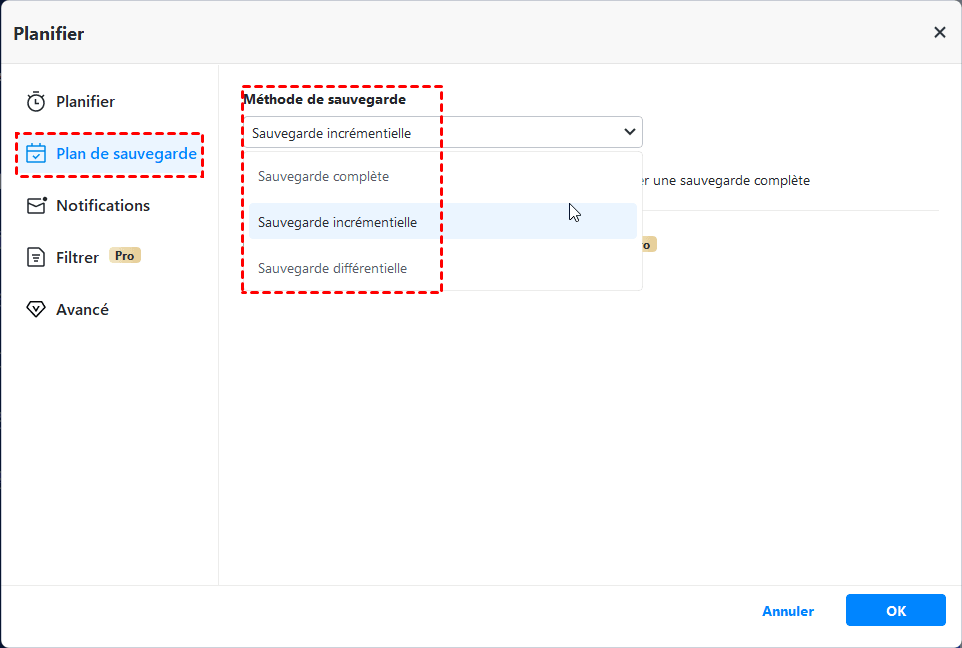Close the Planifier dialog with the X

click(939, 33)
